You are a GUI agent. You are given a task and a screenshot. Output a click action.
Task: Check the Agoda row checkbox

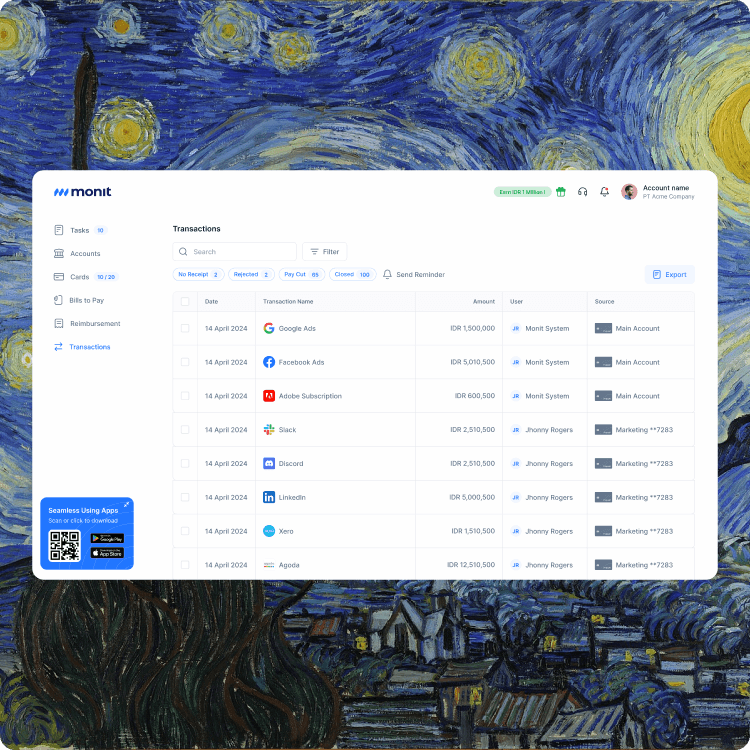coord(185,565)
